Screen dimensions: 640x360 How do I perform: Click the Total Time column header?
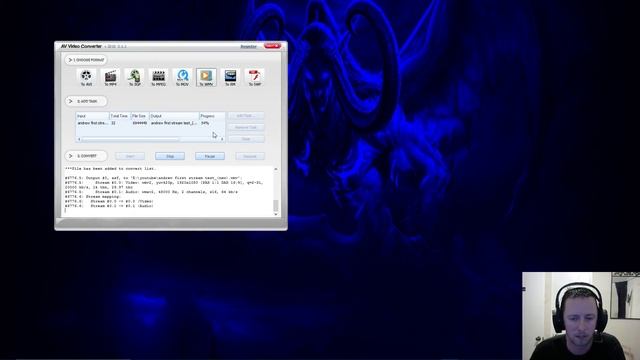120,116
